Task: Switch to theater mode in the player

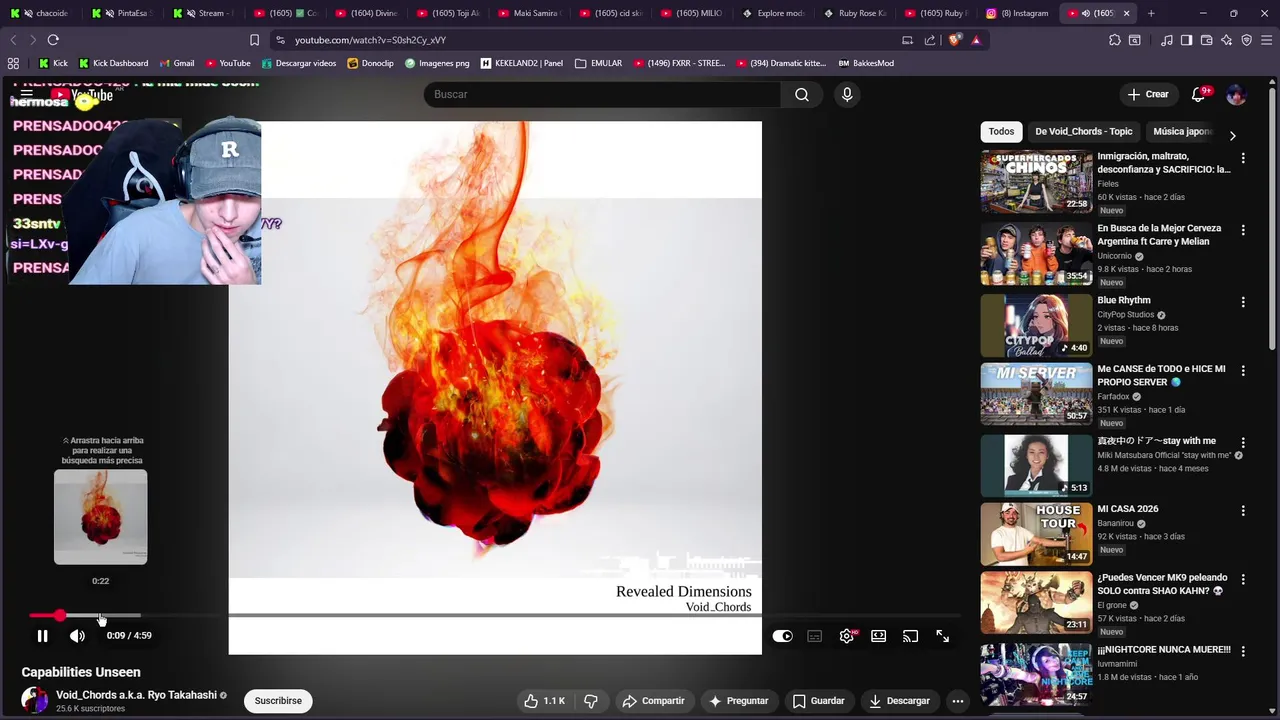Action: (x=878, y=636)
